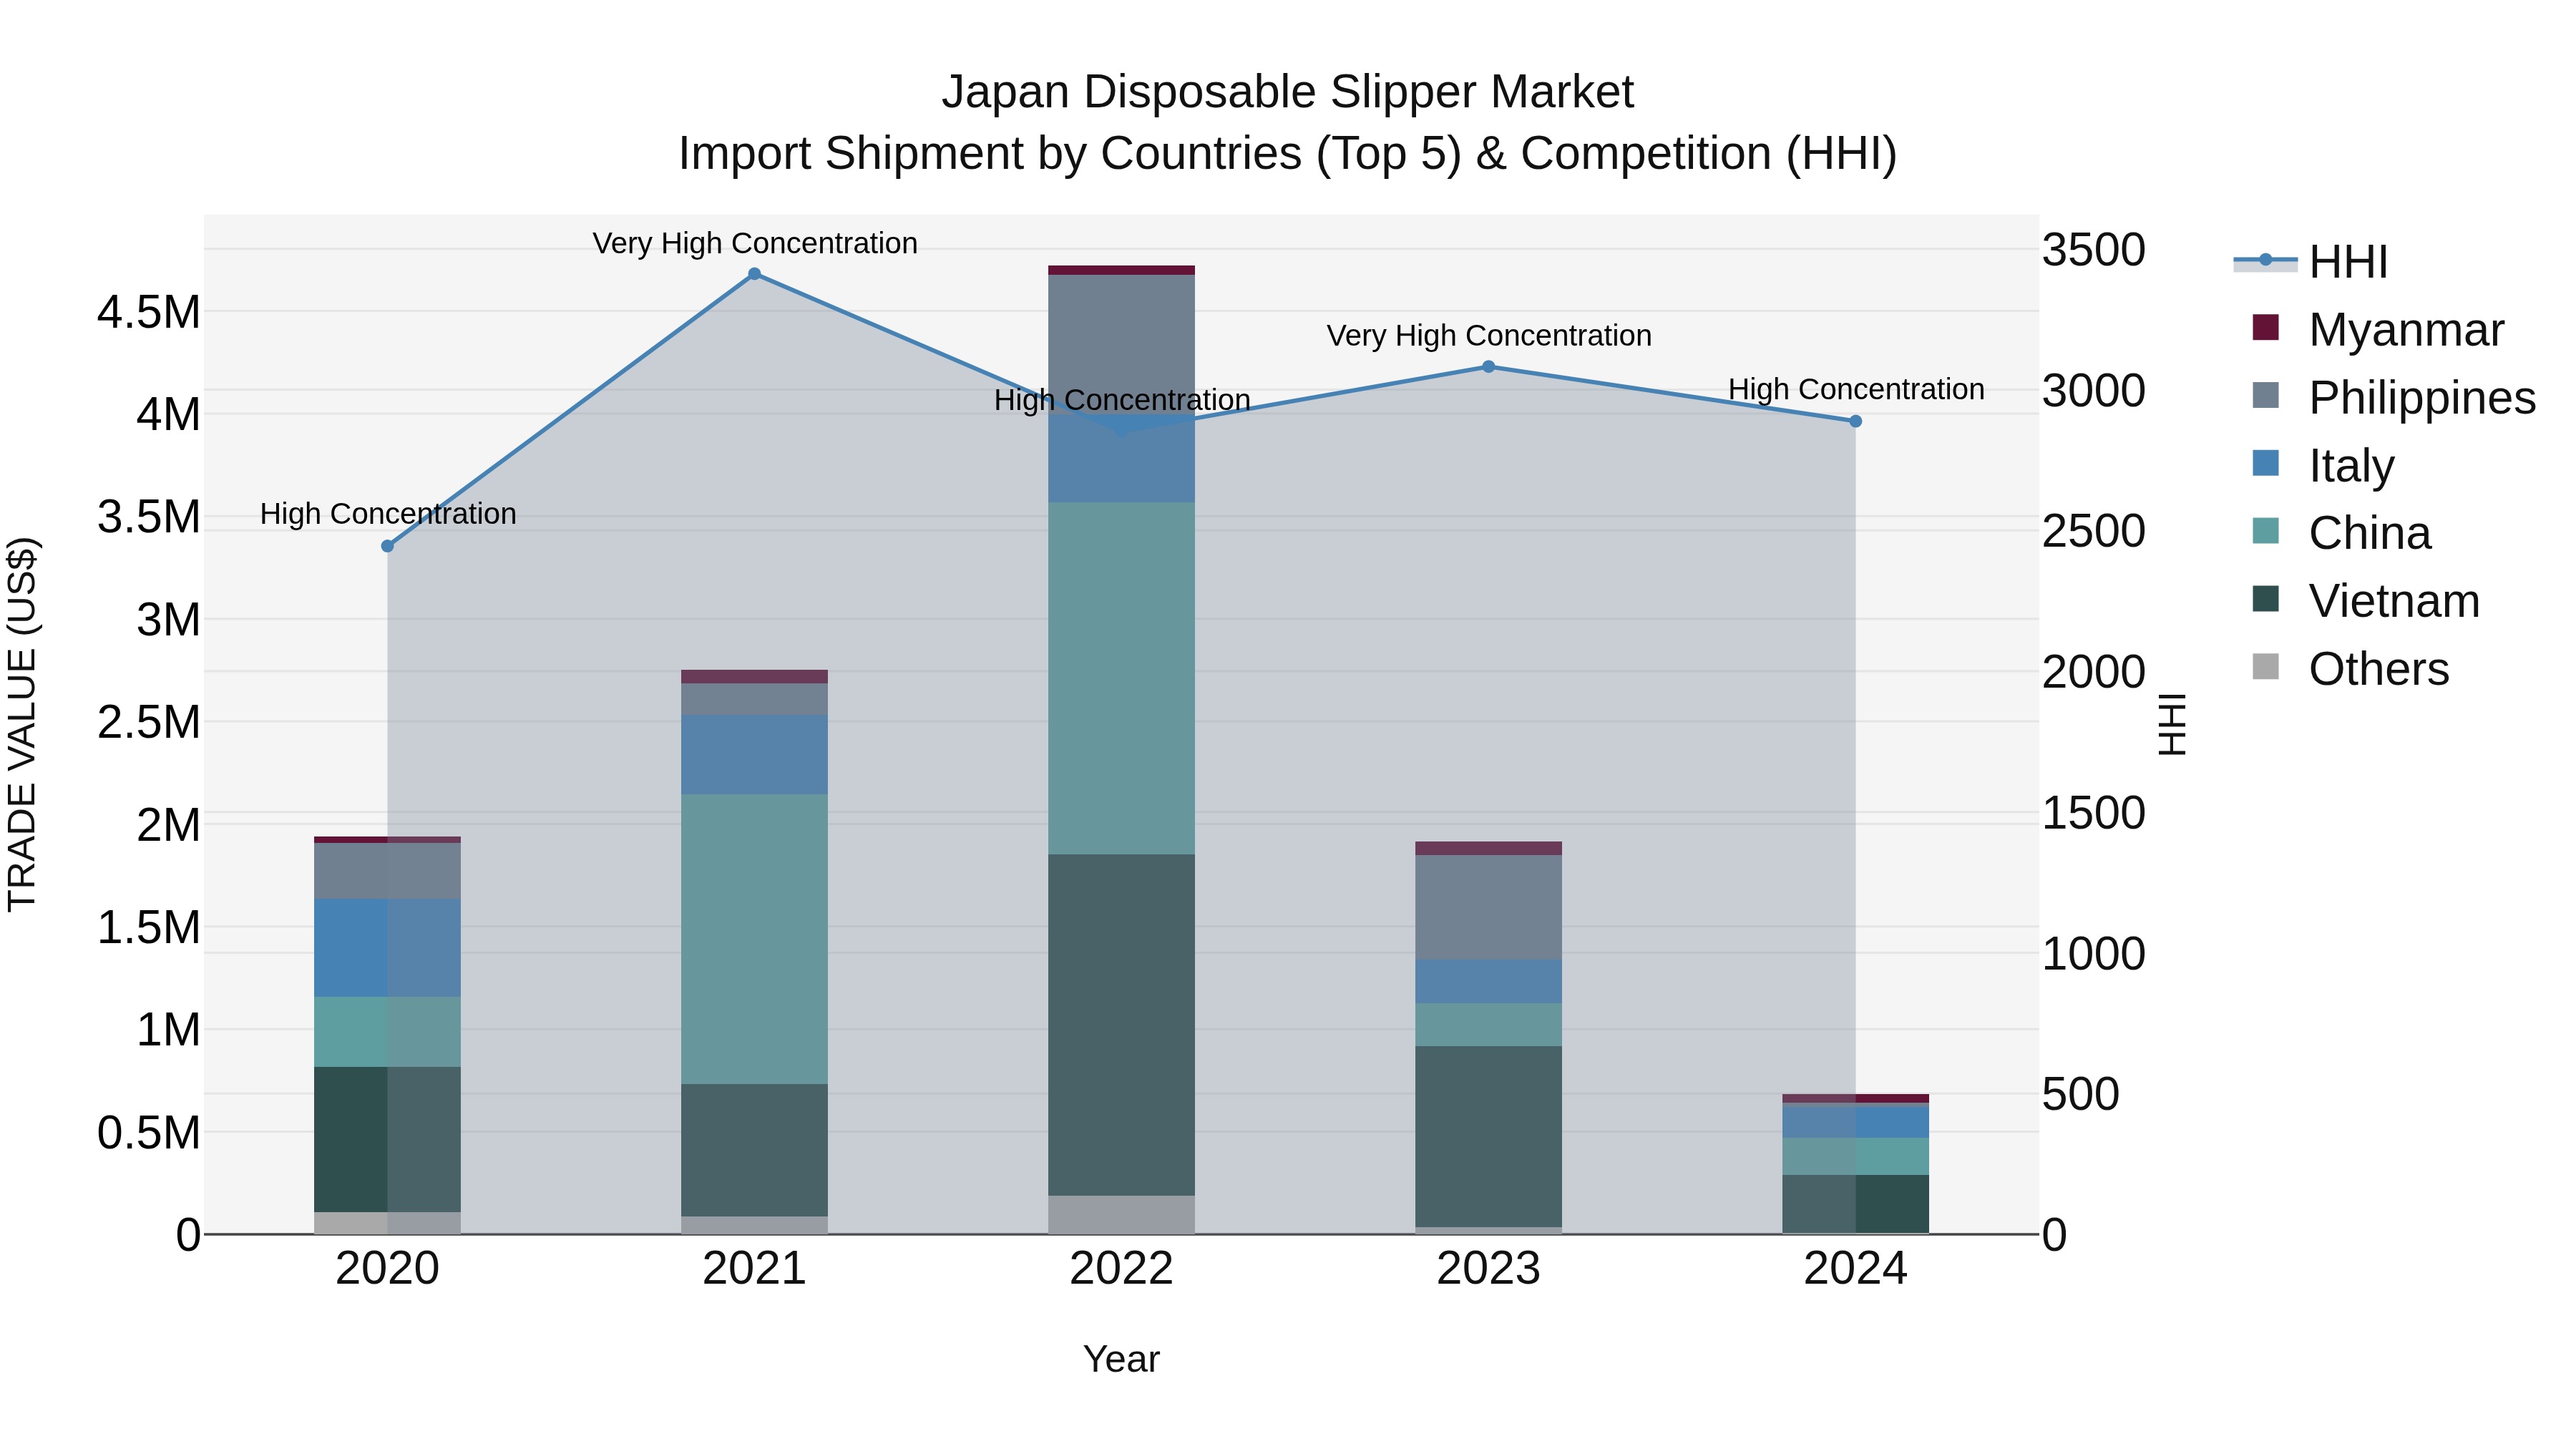Click the 2022 x-axis year label
Viewport: 2576px width, 1449px height.
(x=1122, y=1269)
